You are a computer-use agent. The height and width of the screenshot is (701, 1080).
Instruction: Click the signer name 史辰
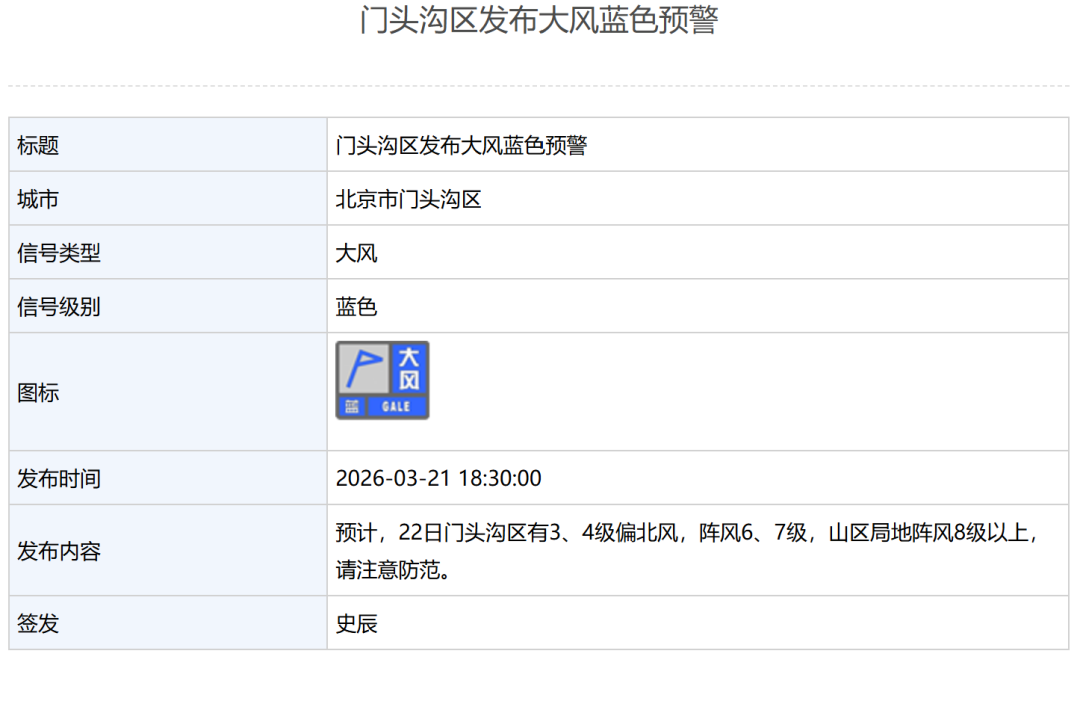[x=356, y=624]
